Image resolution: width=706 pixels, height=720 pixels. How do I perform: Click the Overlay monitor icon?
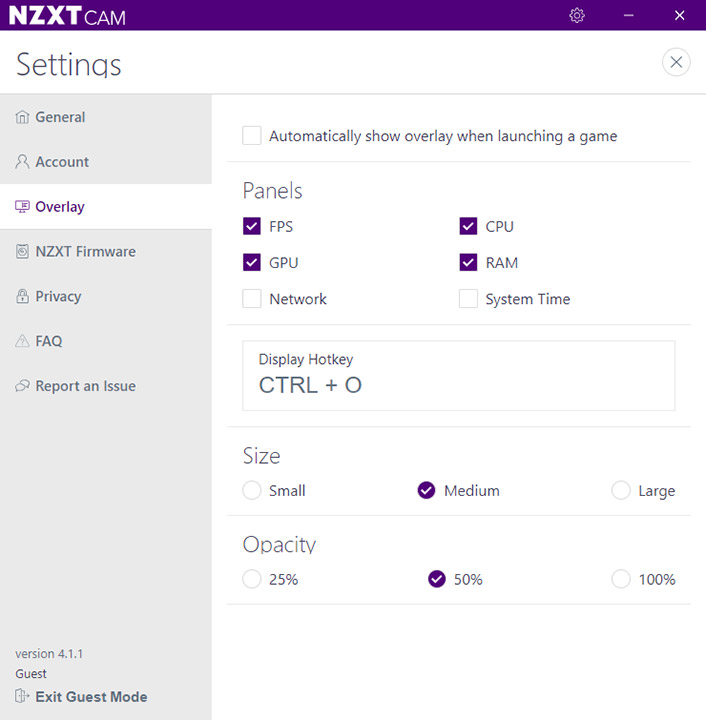23,207
